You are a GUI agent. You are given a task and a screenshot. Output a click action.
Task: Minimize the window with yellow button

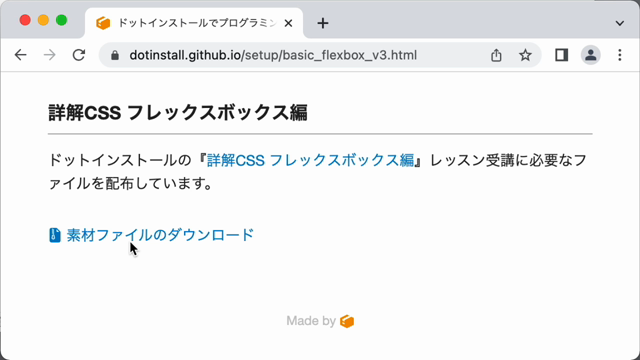coord(43,20)
